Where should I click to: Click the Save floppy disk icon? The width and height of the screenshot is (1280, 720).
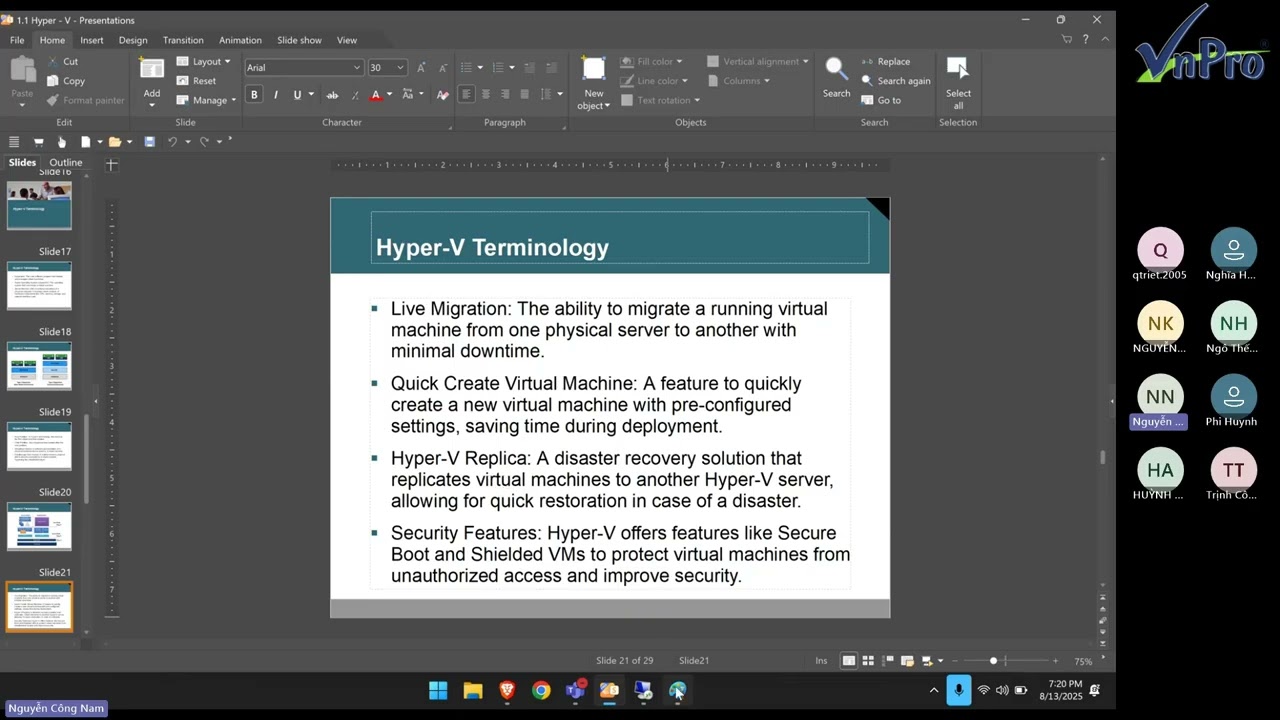[x=149, y=142]
